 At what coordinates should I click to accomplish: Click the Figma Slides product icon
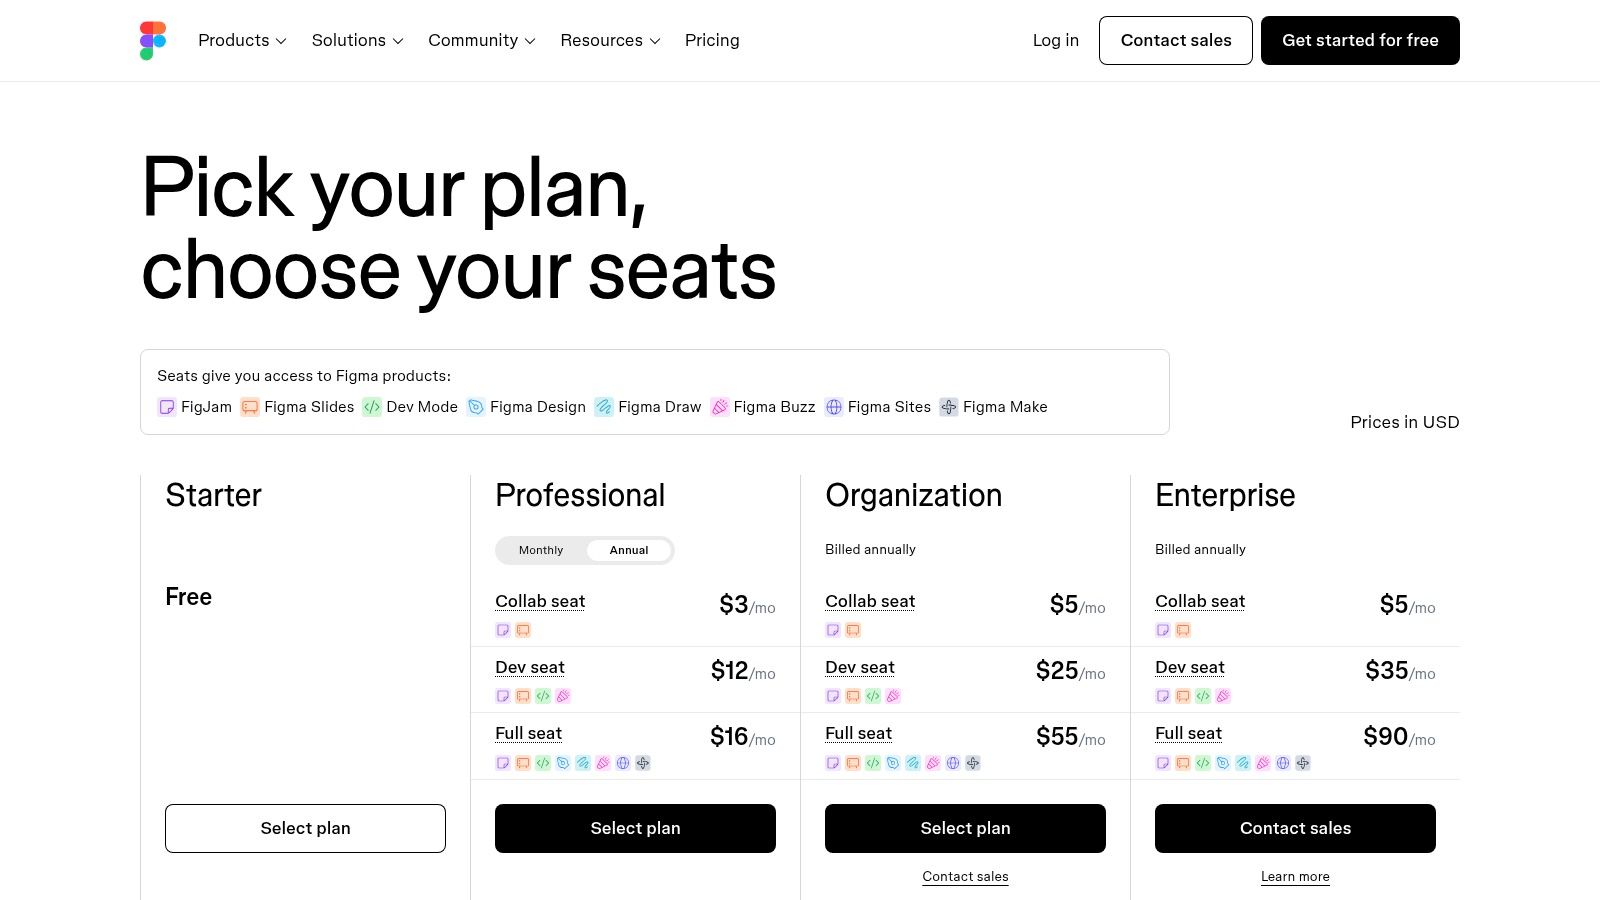(250, 407)
